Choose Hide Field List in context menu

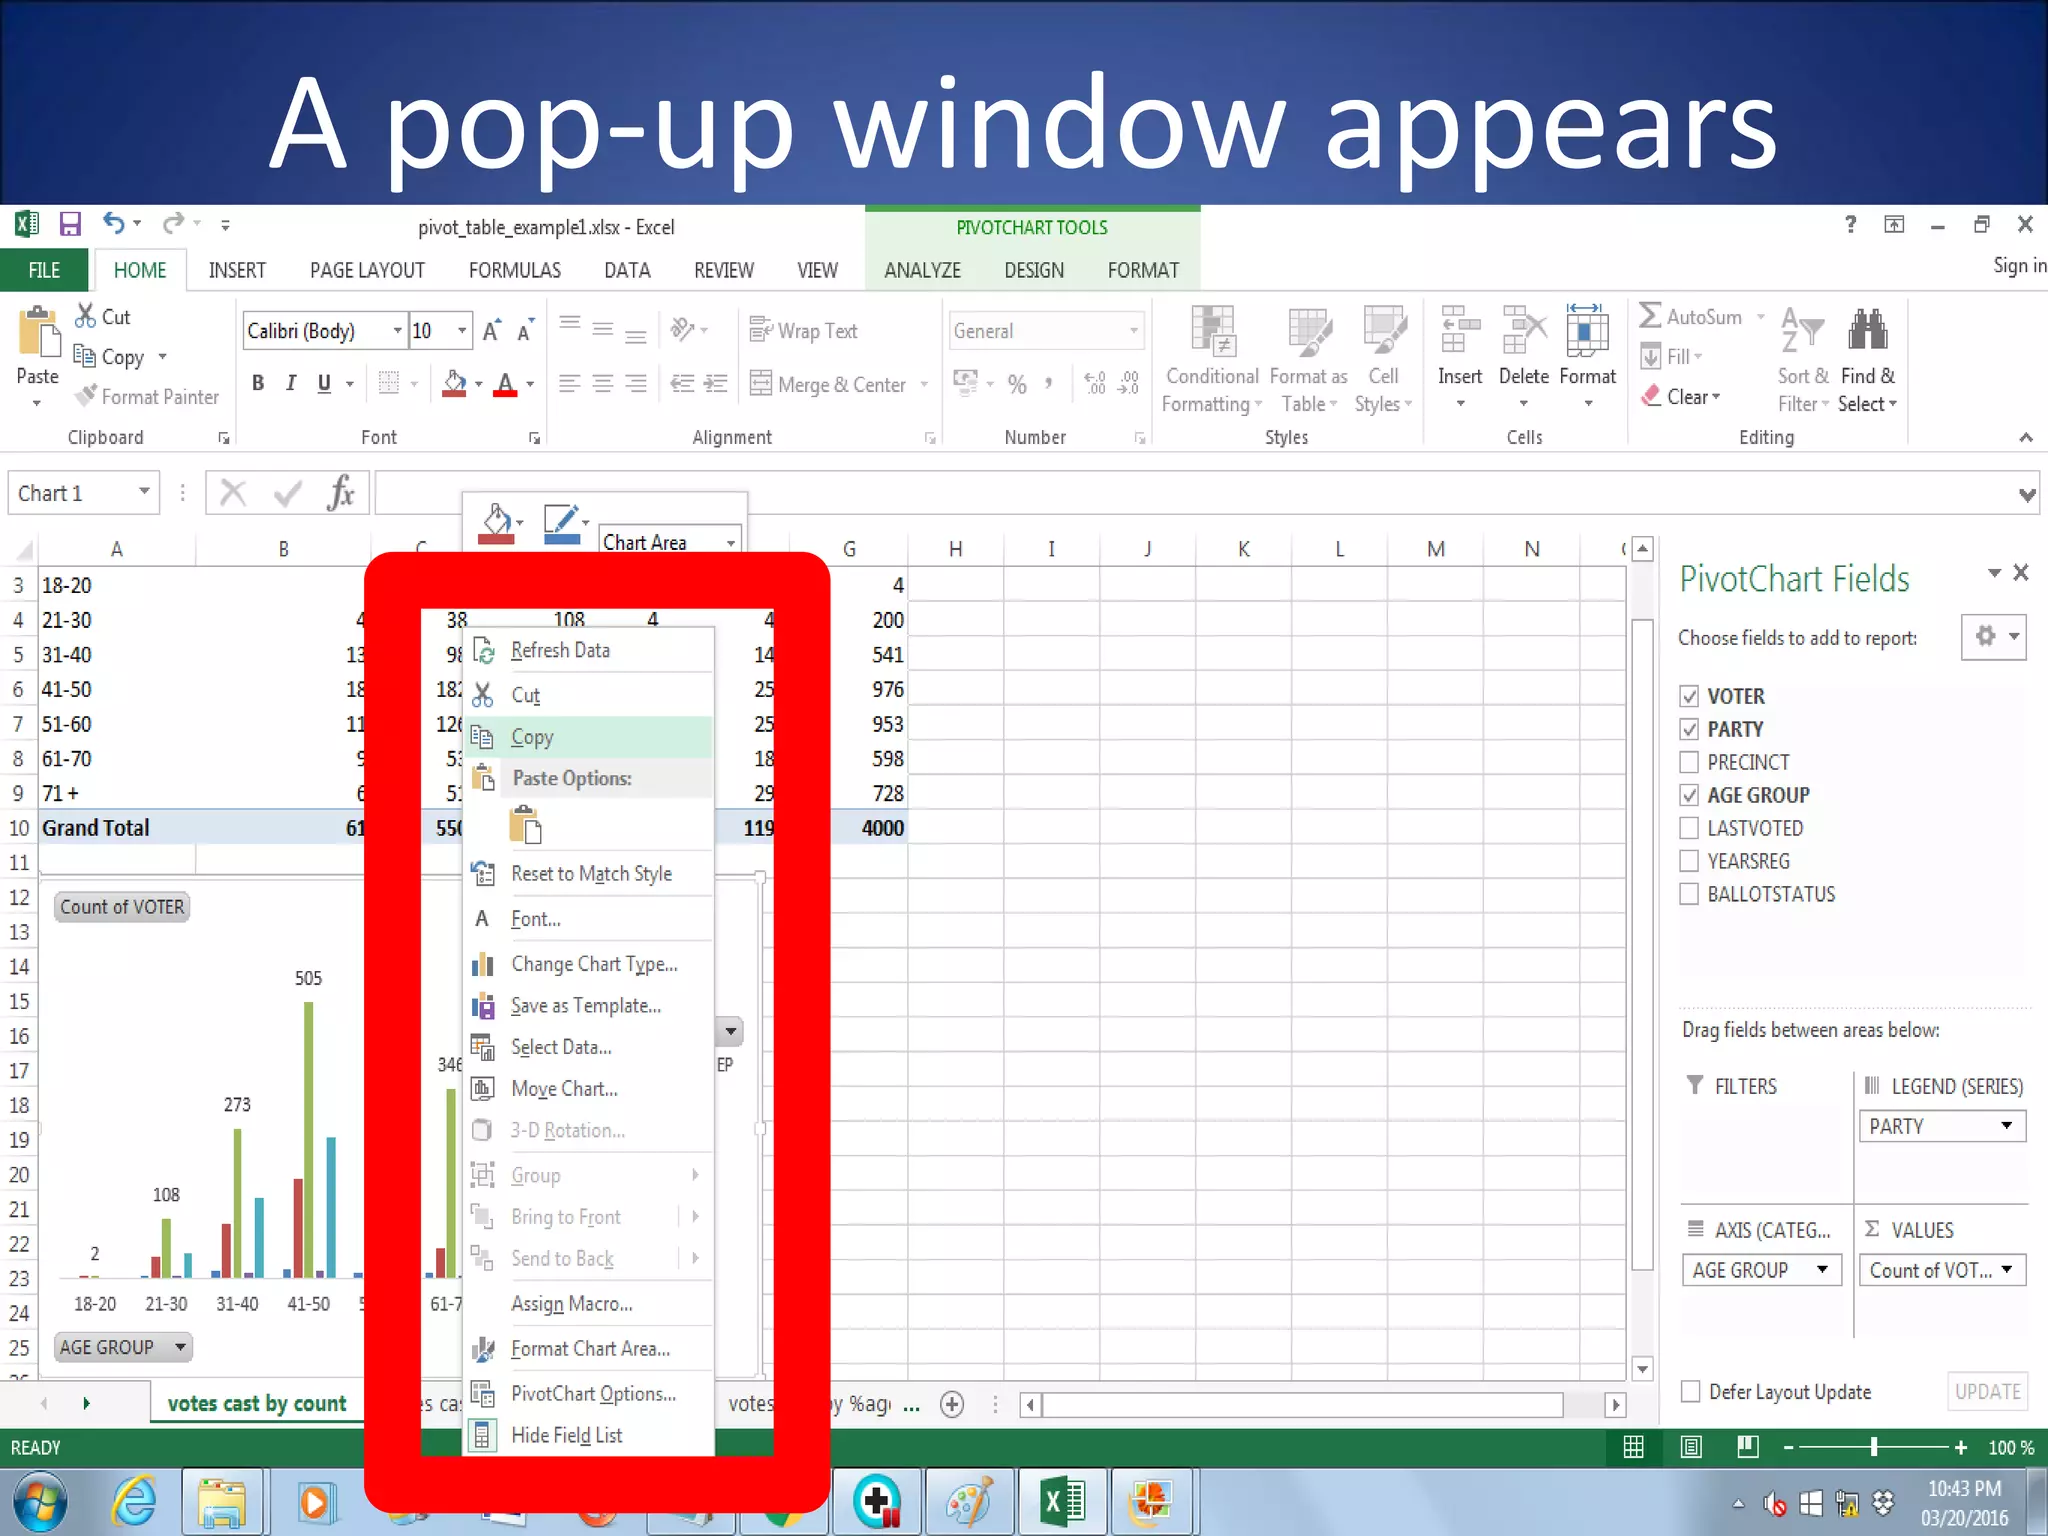click(x=590, y=1435)
